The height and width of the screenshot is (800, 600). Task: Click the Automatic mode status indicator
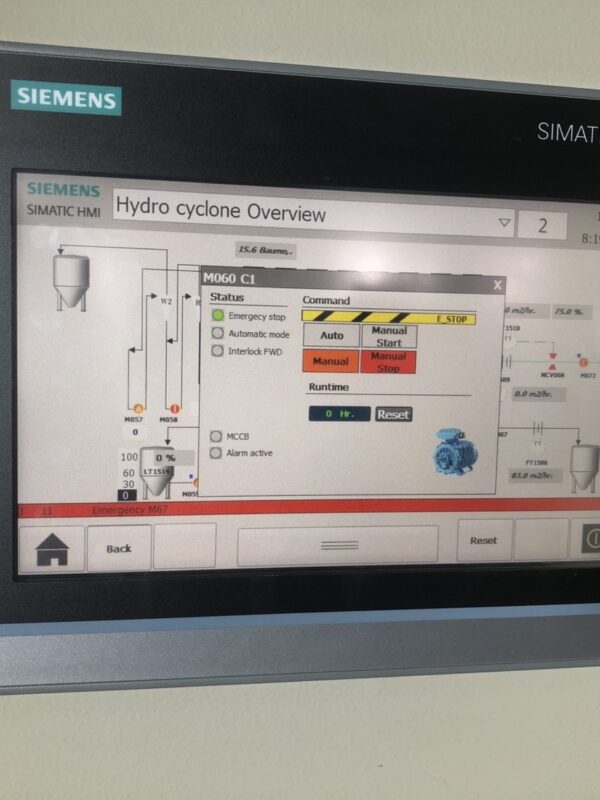[x=218, y=333]
